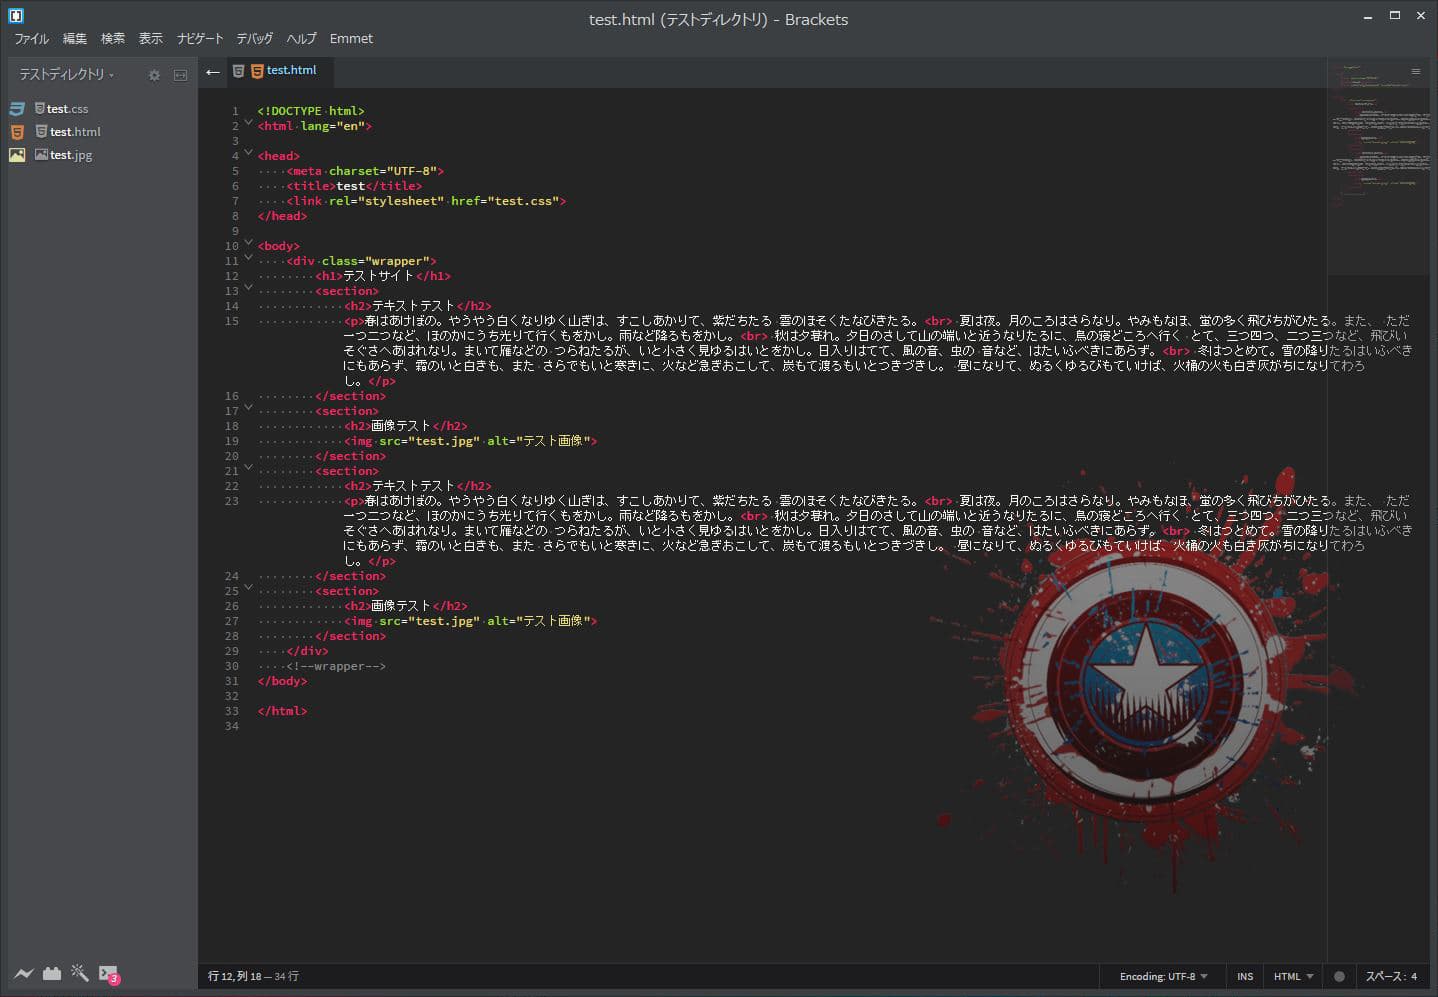
Task: Click blue CSS3 icon beside test.css
Action: [17, 109]
